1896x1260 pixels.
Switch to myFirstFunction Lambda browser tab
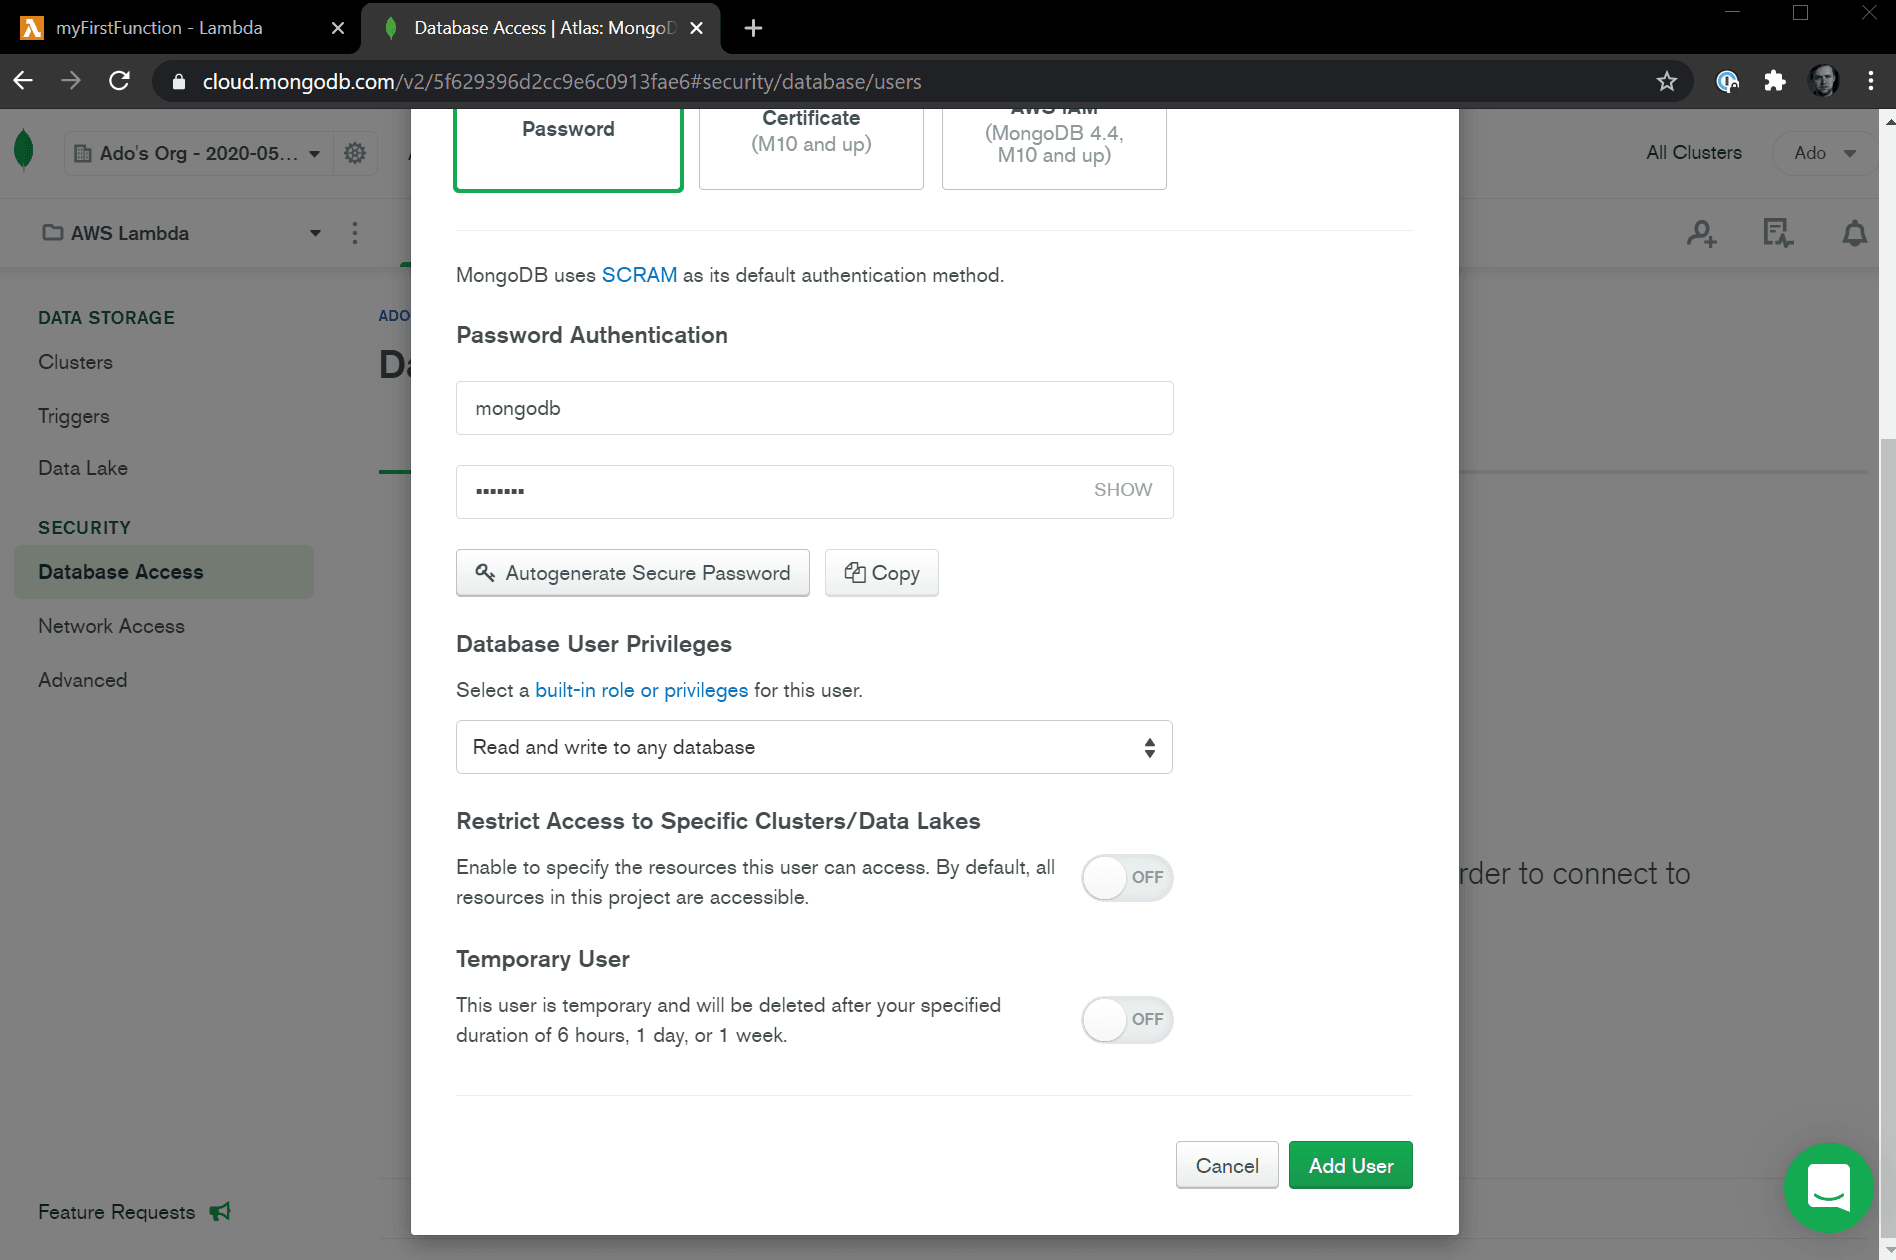tap(160, 28)
